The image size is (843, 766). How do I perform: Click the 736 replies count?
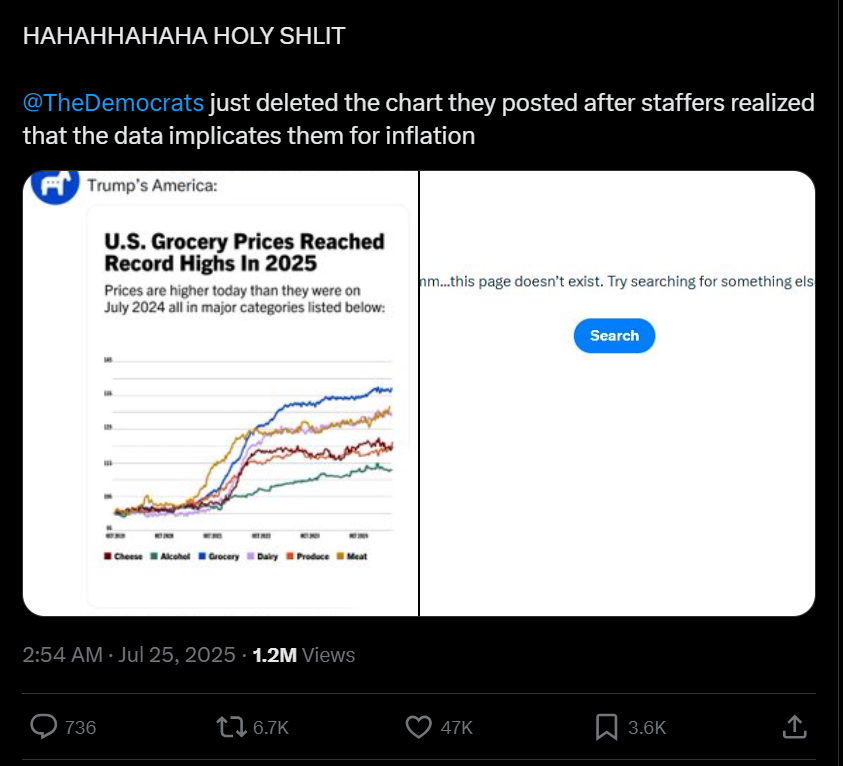click(80, 727)
